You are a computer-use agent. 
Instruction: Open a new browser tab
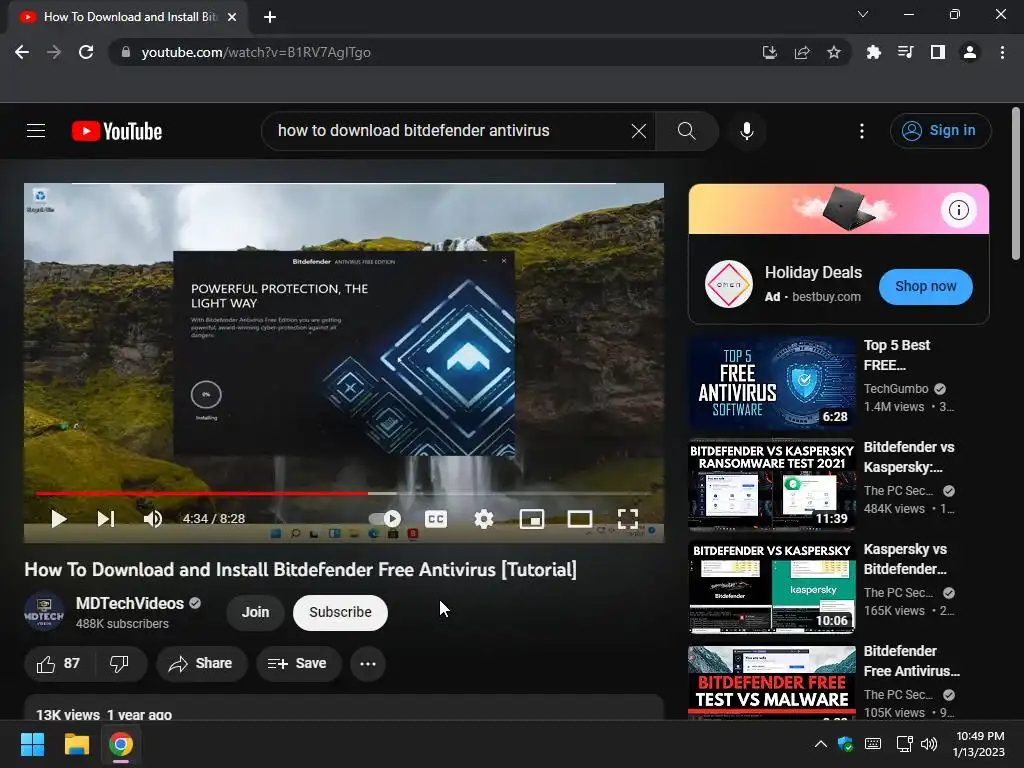pyautogui.click(x=270, y=17)
